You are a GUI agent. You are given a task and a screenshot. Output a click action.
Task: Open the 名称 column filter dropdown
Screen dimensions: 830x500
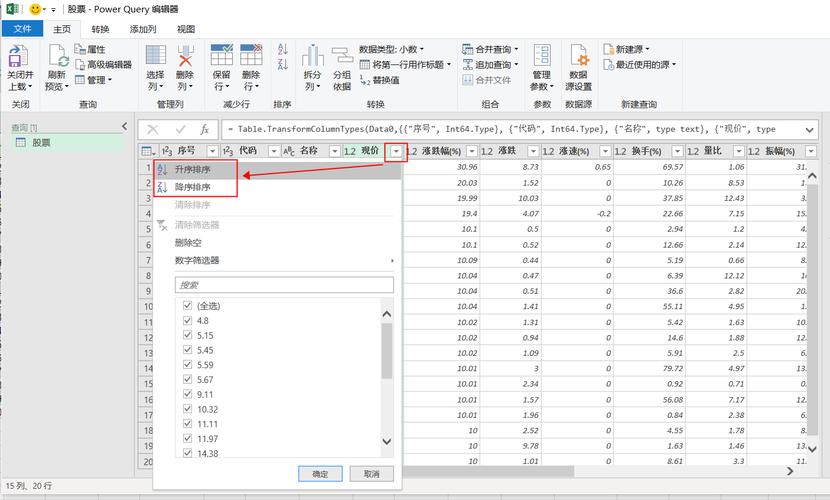coord(335,151)
